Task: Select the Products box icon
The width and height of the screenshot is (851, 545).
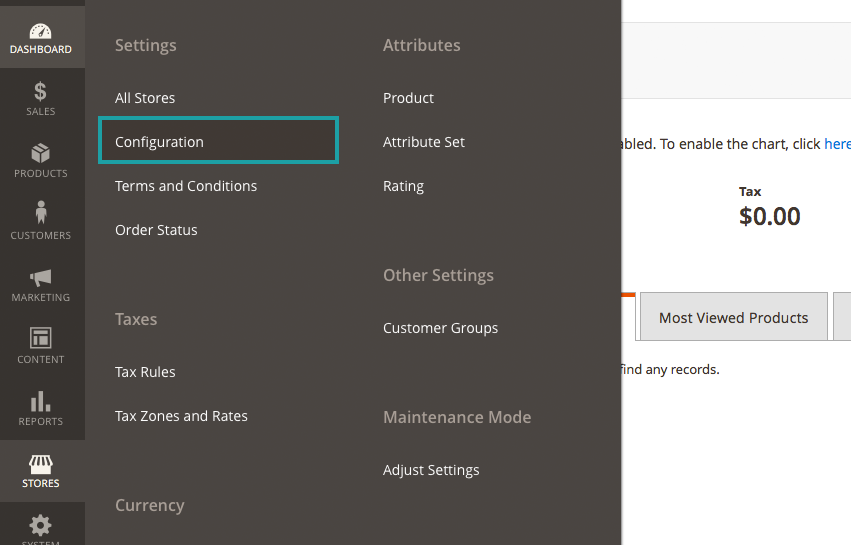Action: click(x=41, y=154)
